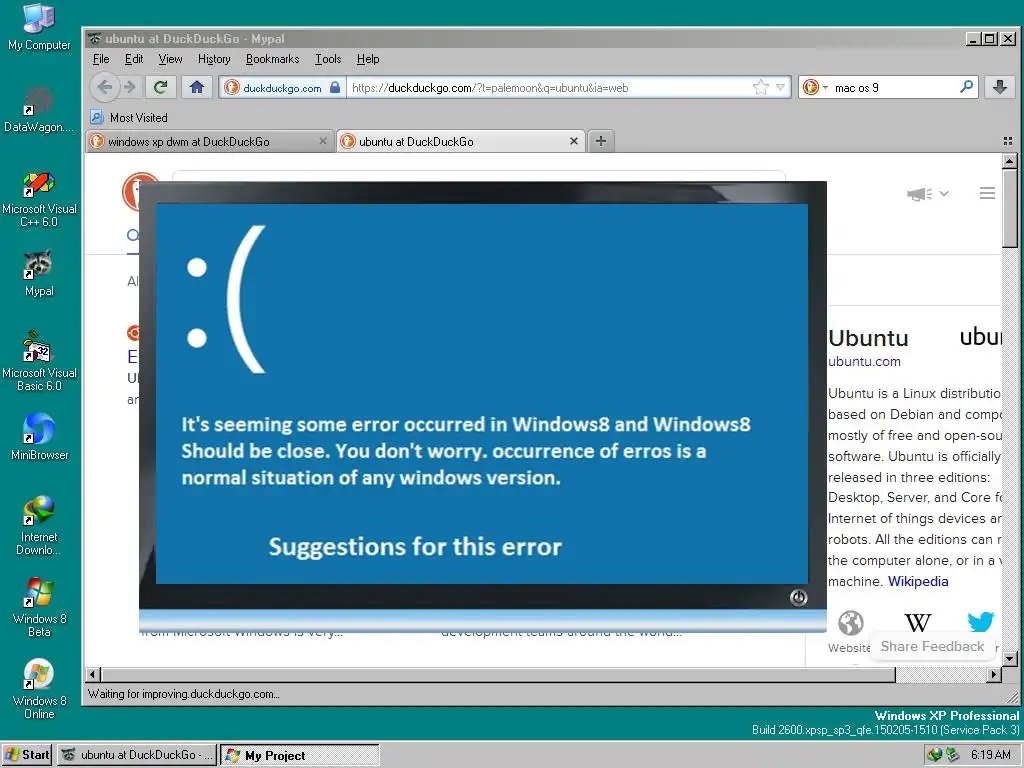Open the search engine selector dropdown
1024x768 pixels.
pyautogui.click(x=815, y=87)
